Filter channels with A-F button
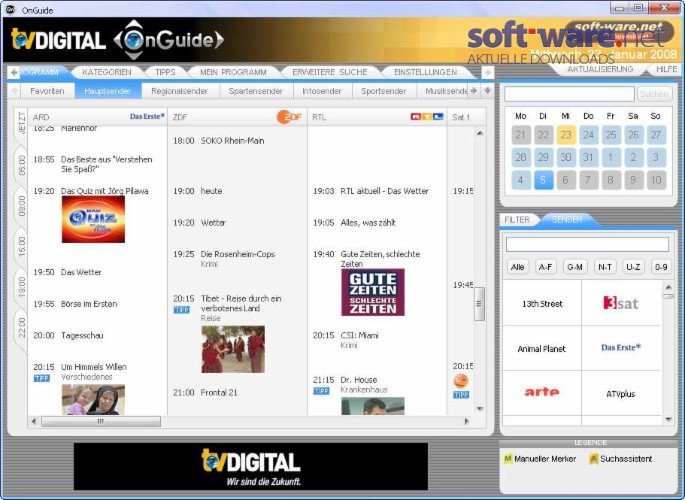 (546, 267)
